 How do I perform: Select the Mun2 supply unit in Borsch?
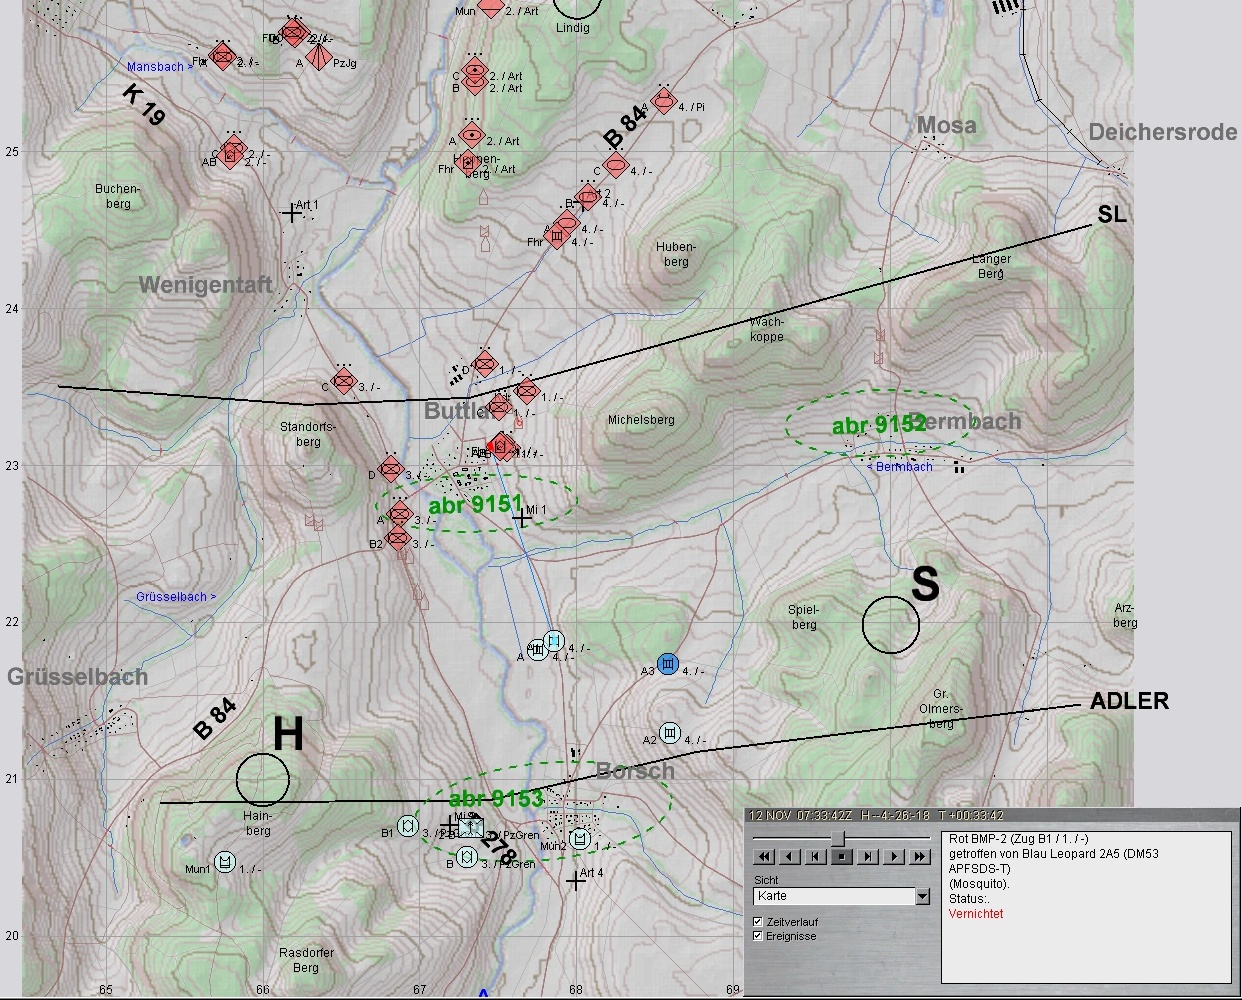(580, 838)
